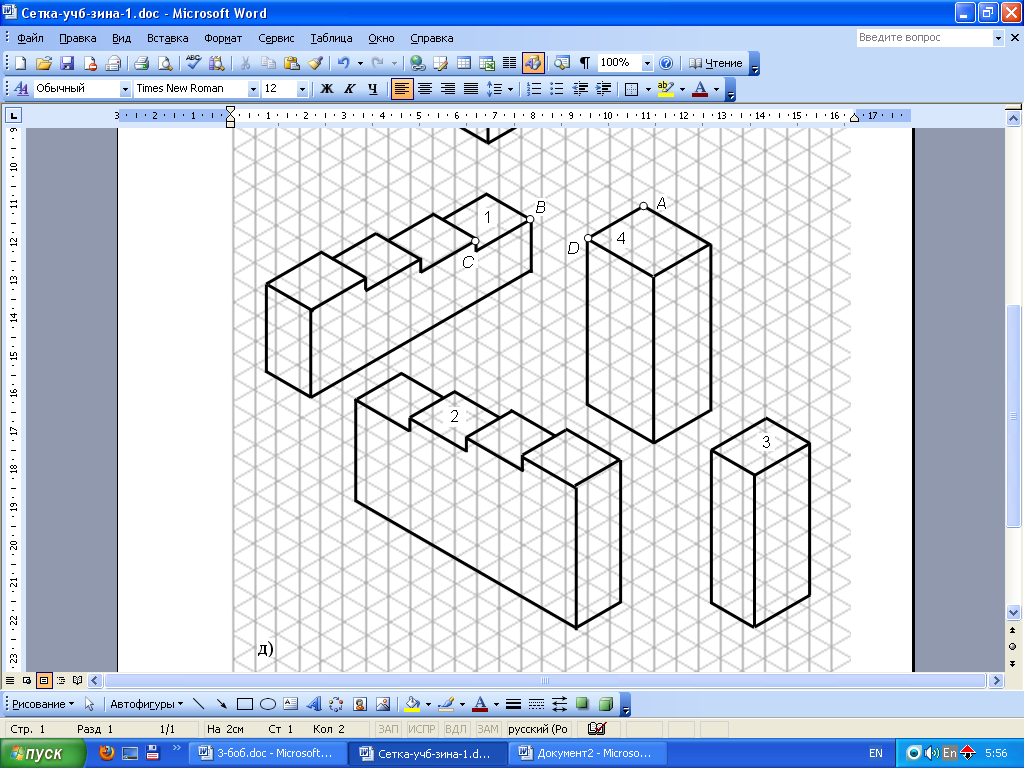Viewport: 1024px width, 768px height.
Task: Toggle justified text alignment
Action: coord(470,89)
